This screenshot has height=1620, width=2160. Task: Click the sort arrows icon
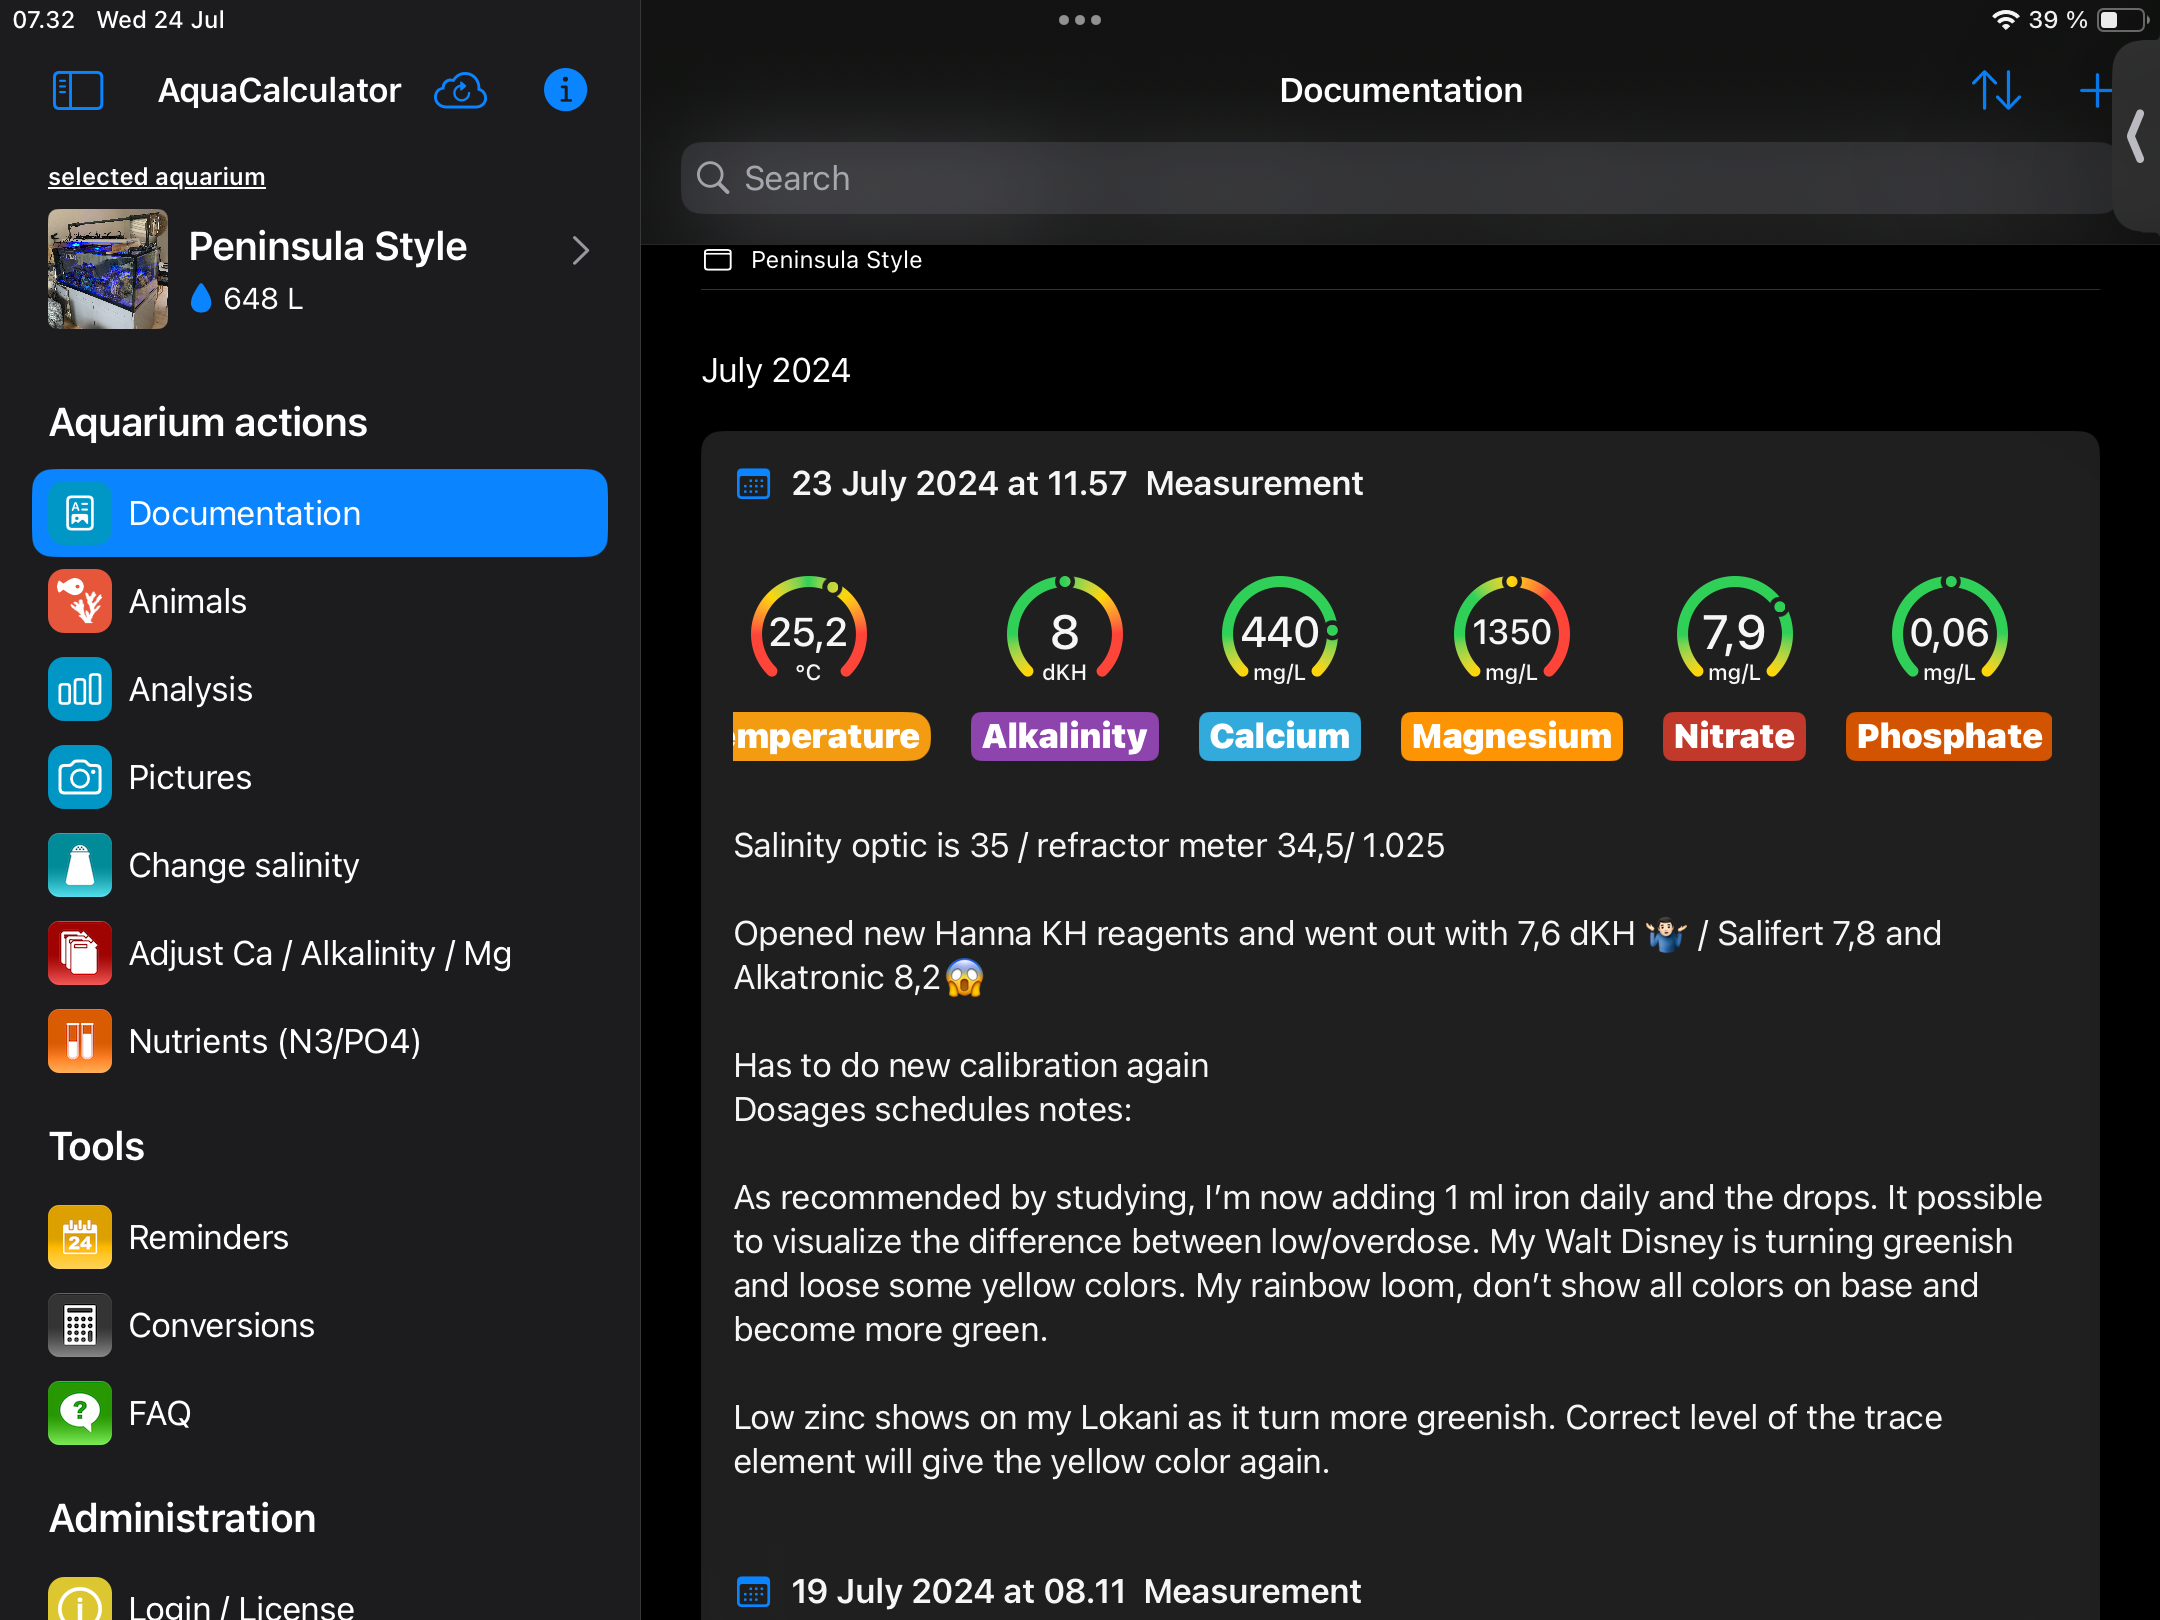[1996, 90]
